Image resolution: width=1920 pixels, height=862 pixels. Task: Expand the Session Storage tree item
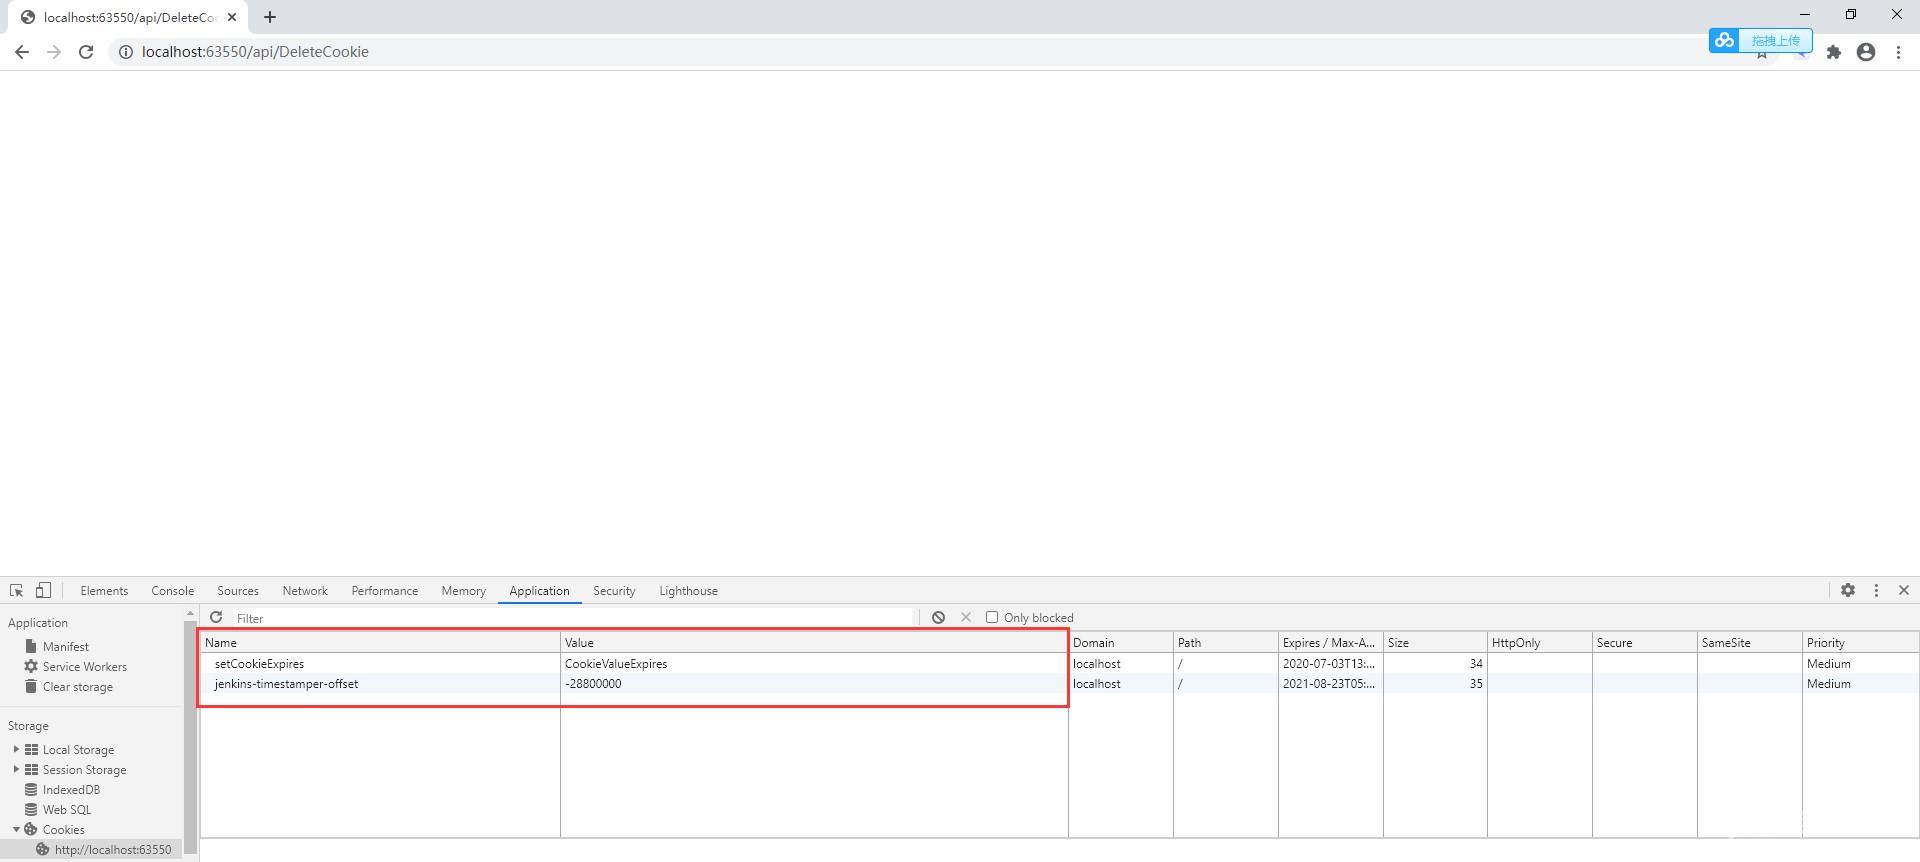tap(16, 770)
